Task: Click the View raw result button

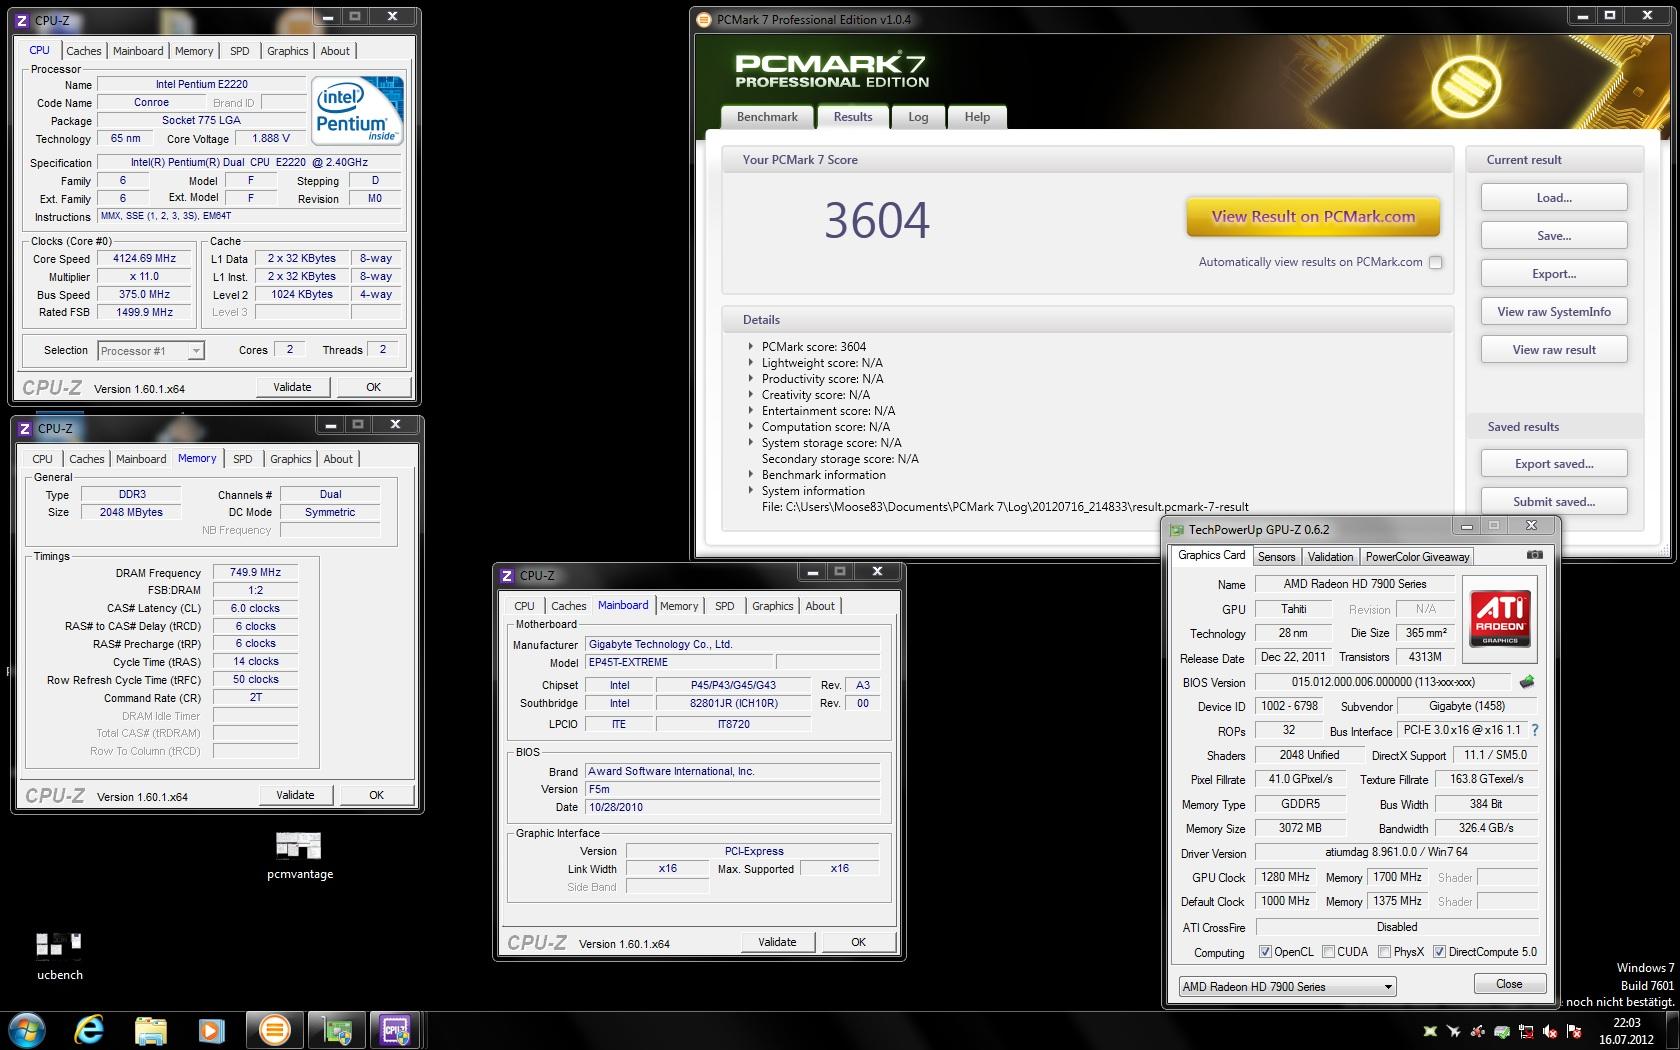Action: [1554, 350]
